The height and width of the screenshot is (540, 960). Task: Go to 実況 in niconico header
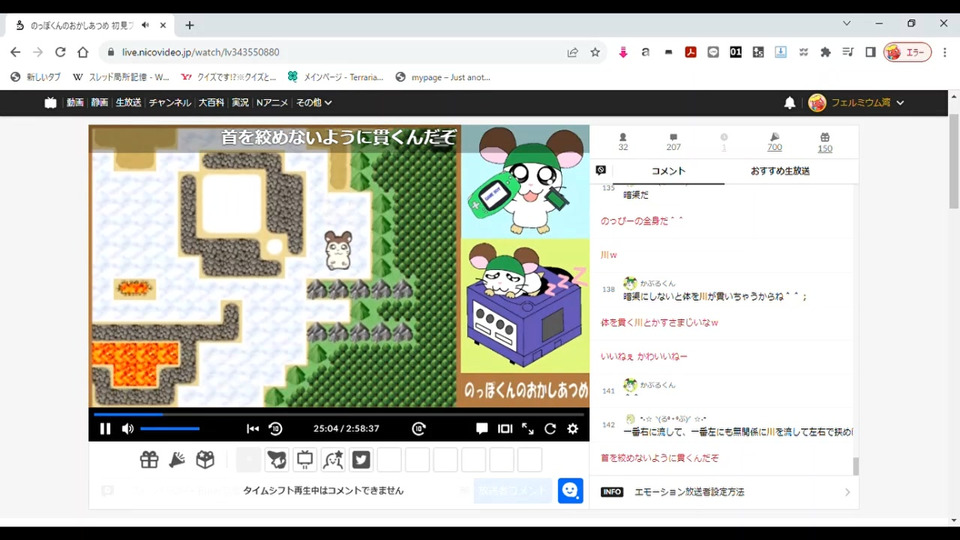click(240, 103)
